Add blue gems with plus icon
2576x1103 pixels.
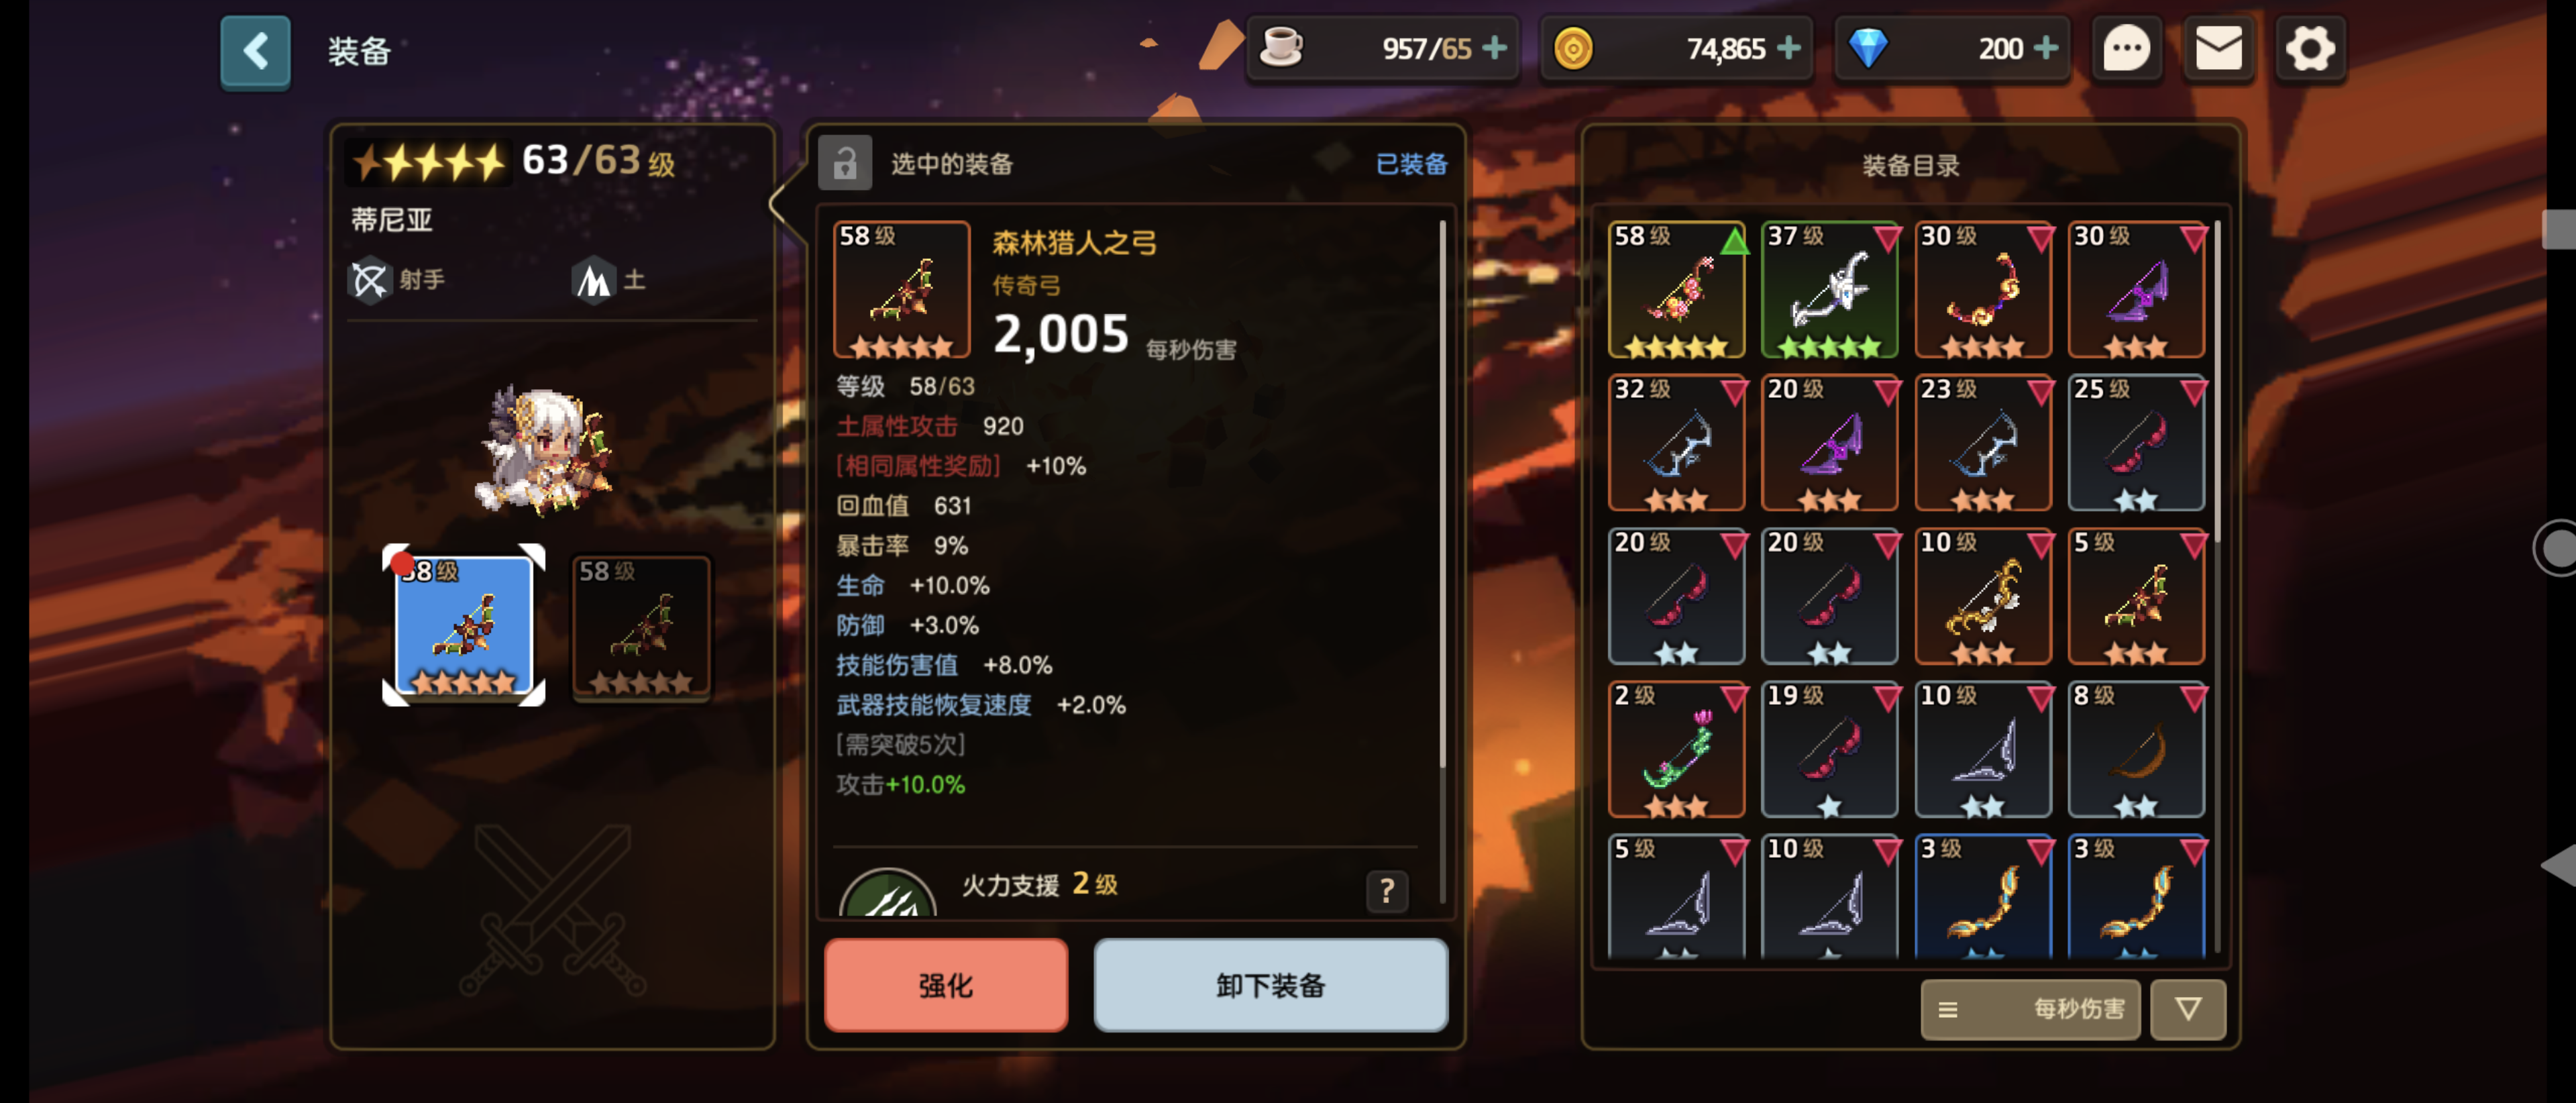coord(2046,48)
